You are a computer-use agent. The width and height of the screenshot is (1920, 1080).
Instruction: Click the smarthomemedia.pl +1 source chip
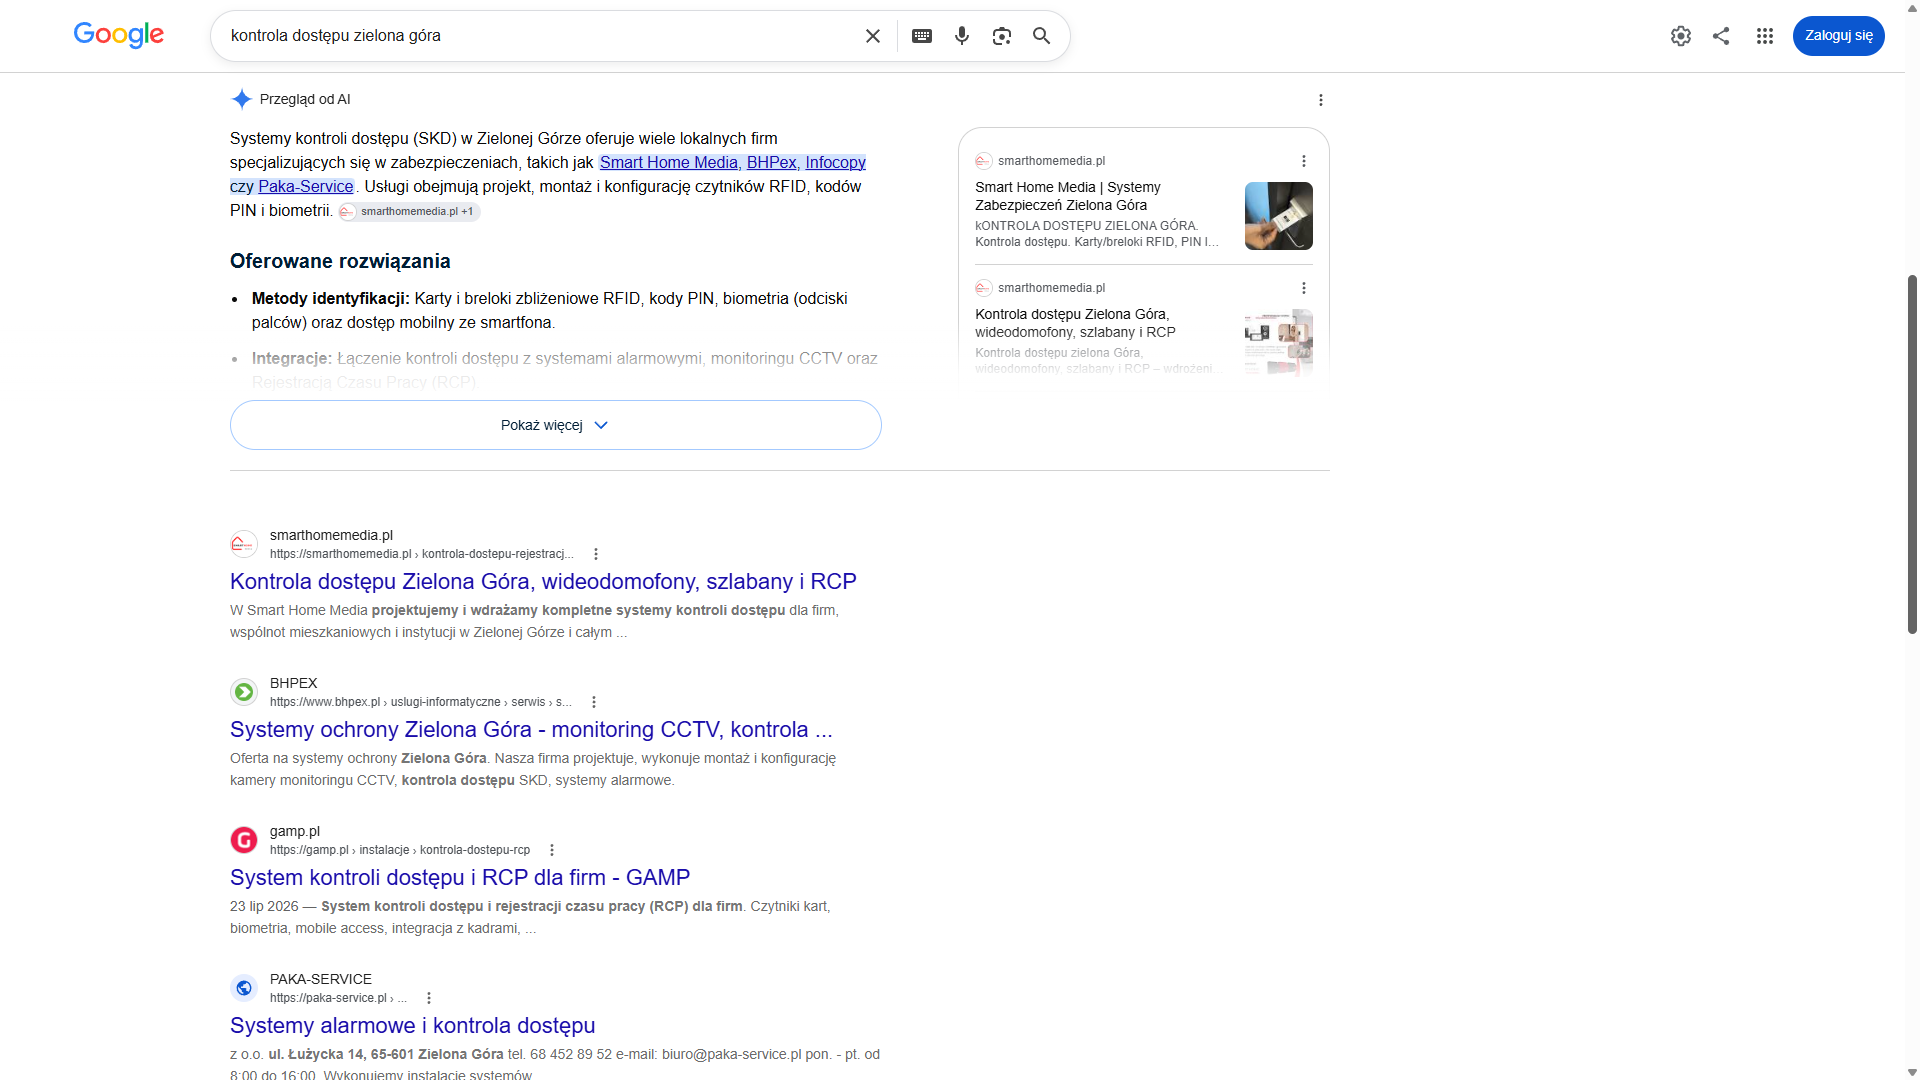[410, 211]
